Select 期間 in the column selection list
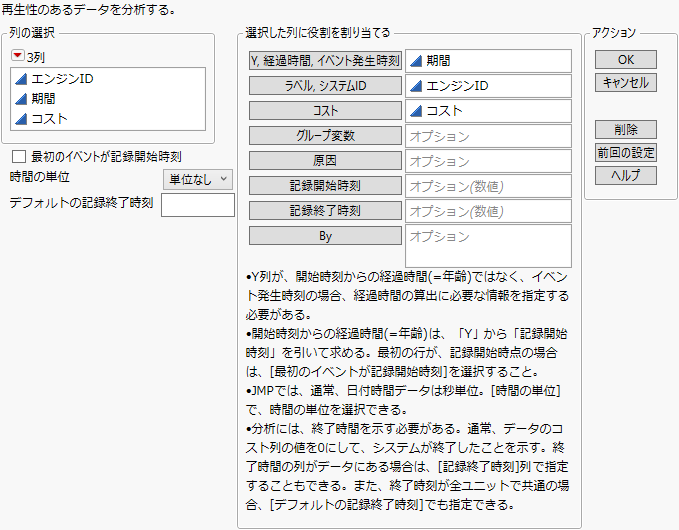Screen dimensions: 679x530 [x=43, y=99]
